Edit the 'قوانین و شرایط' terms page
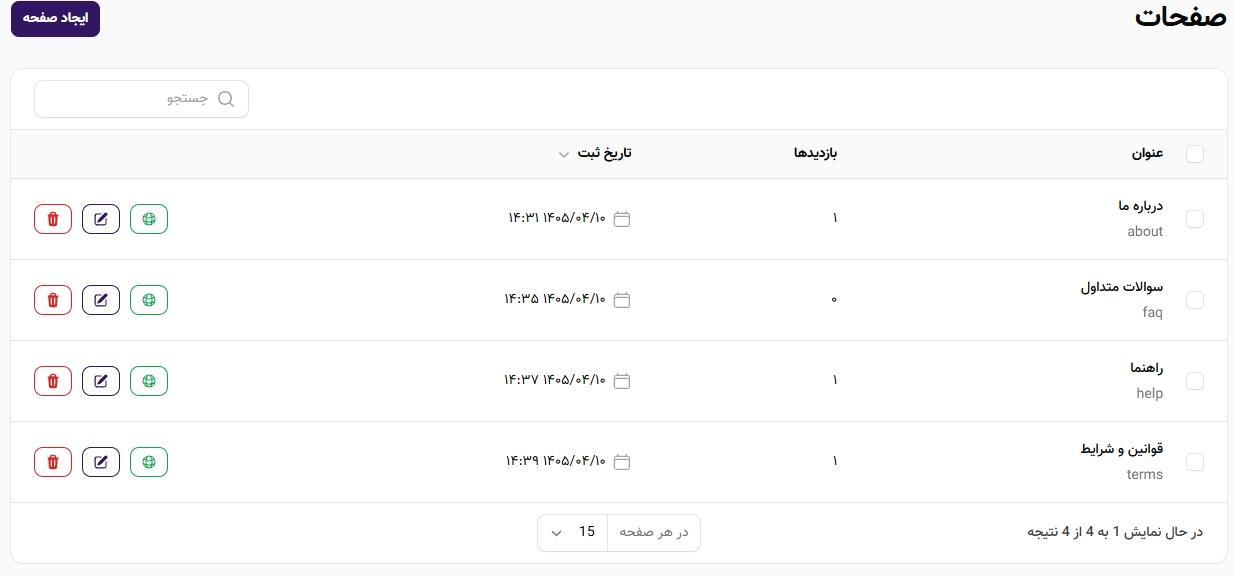 (101, 462)
